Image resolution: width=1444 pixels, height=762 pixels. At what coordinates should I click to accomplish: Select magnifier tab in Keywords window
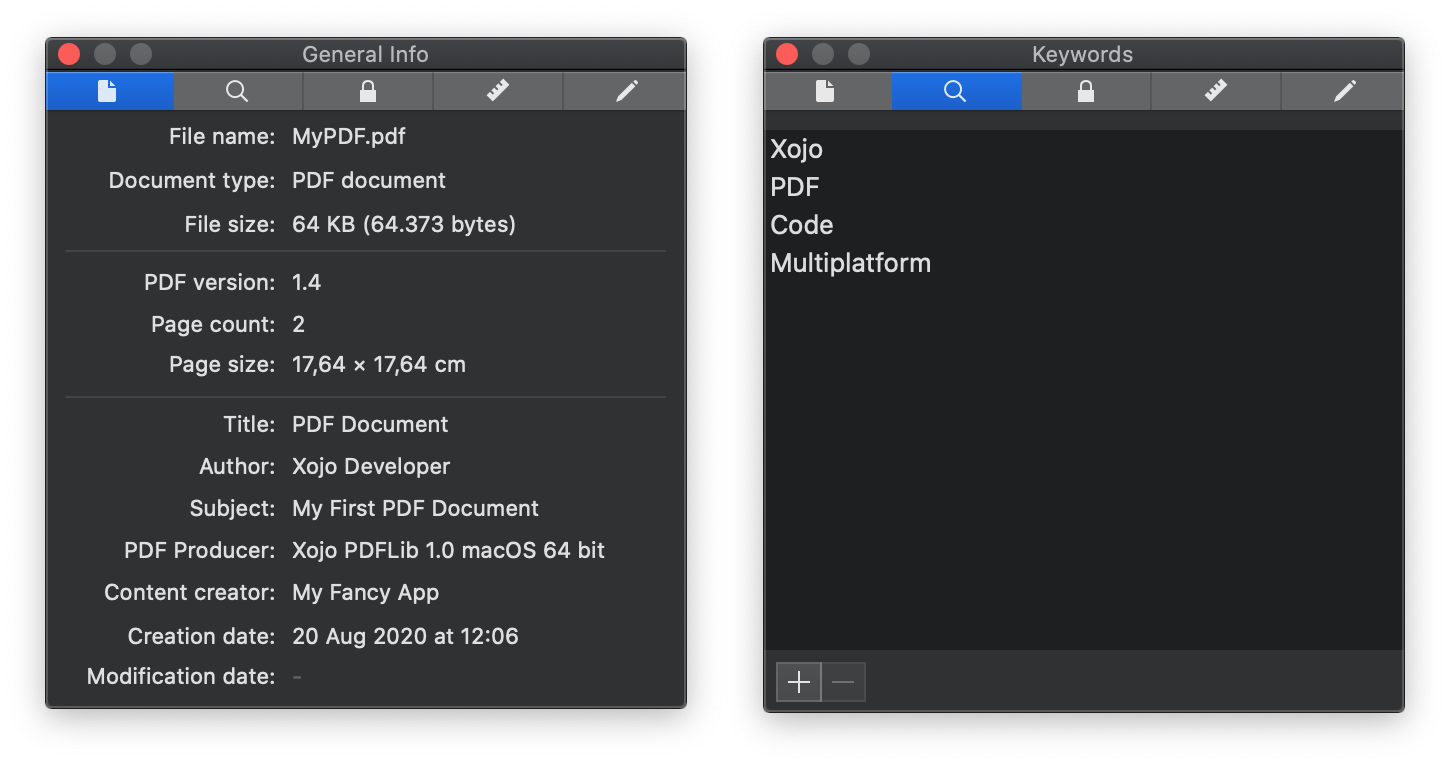click(x=956, y=91)
